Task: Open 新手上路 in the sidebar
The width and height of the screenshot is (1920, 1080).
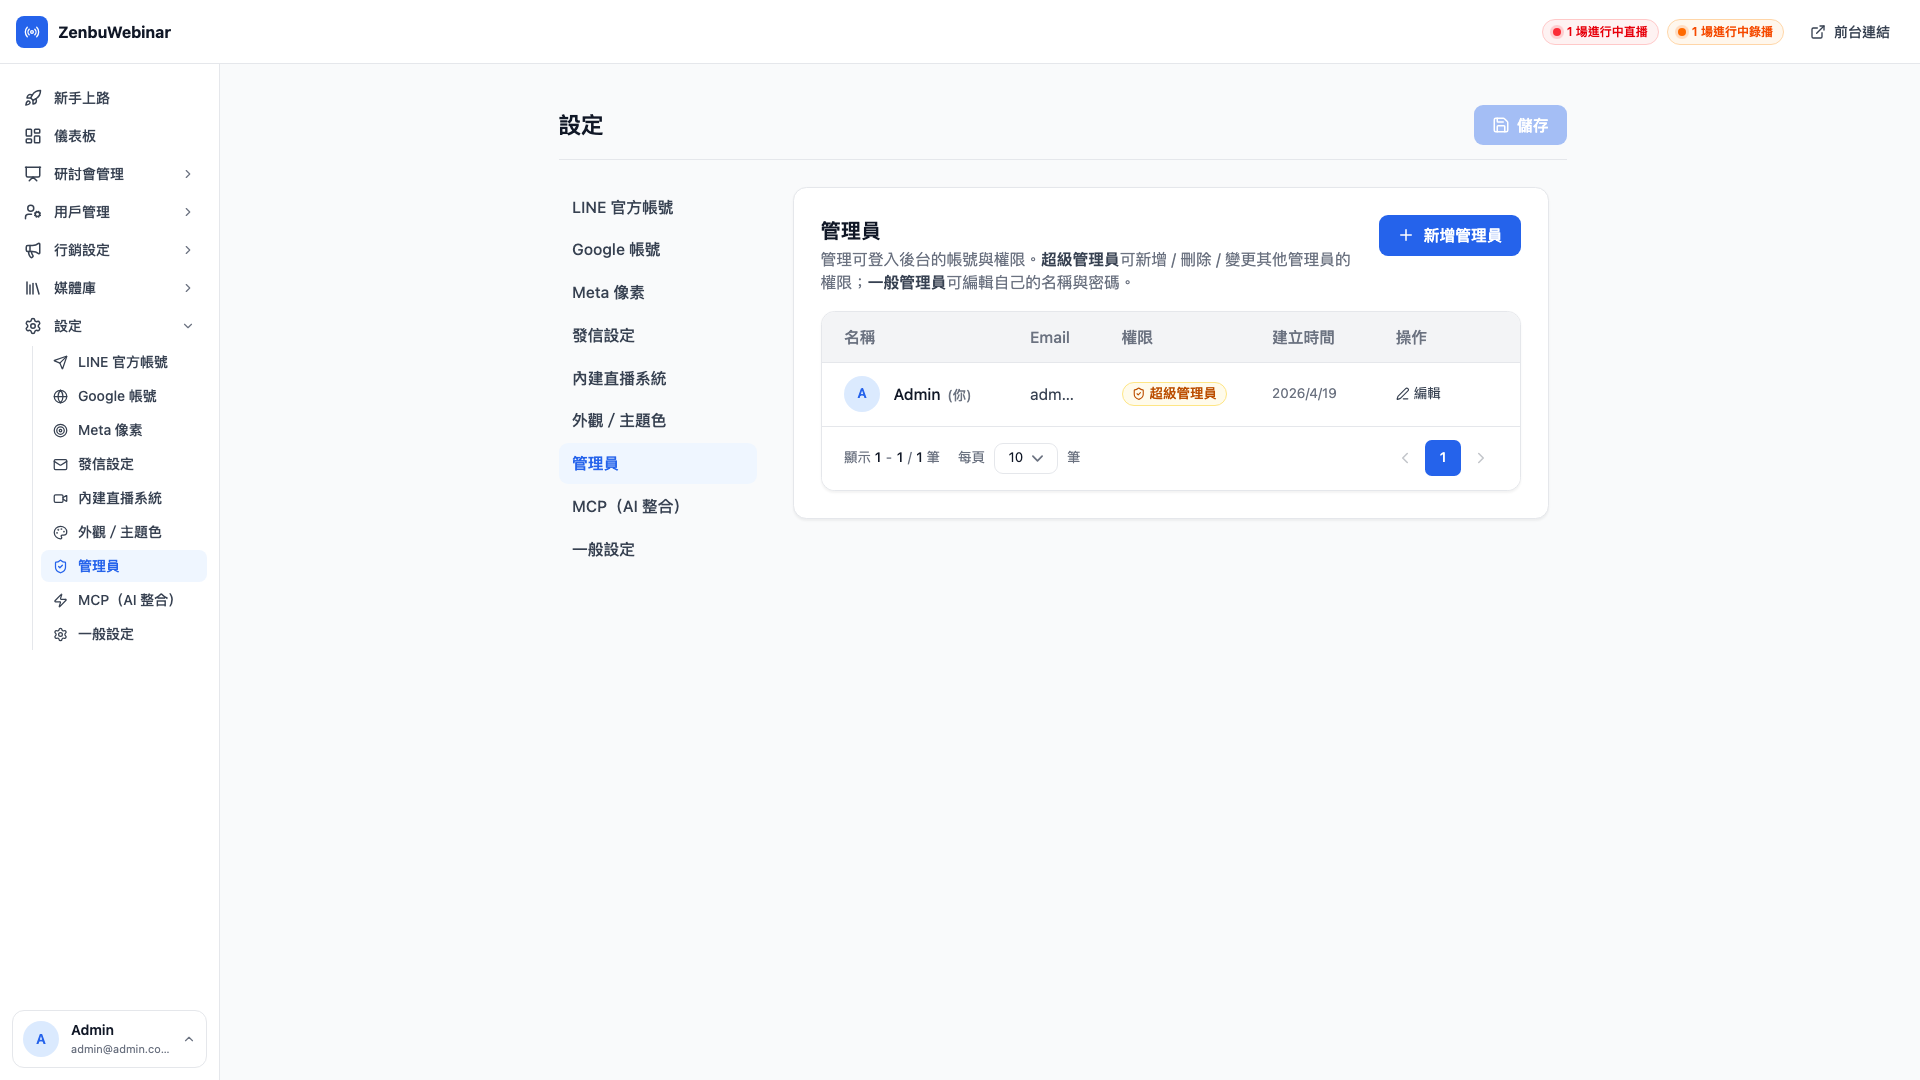Action: (x=110, y=98)
